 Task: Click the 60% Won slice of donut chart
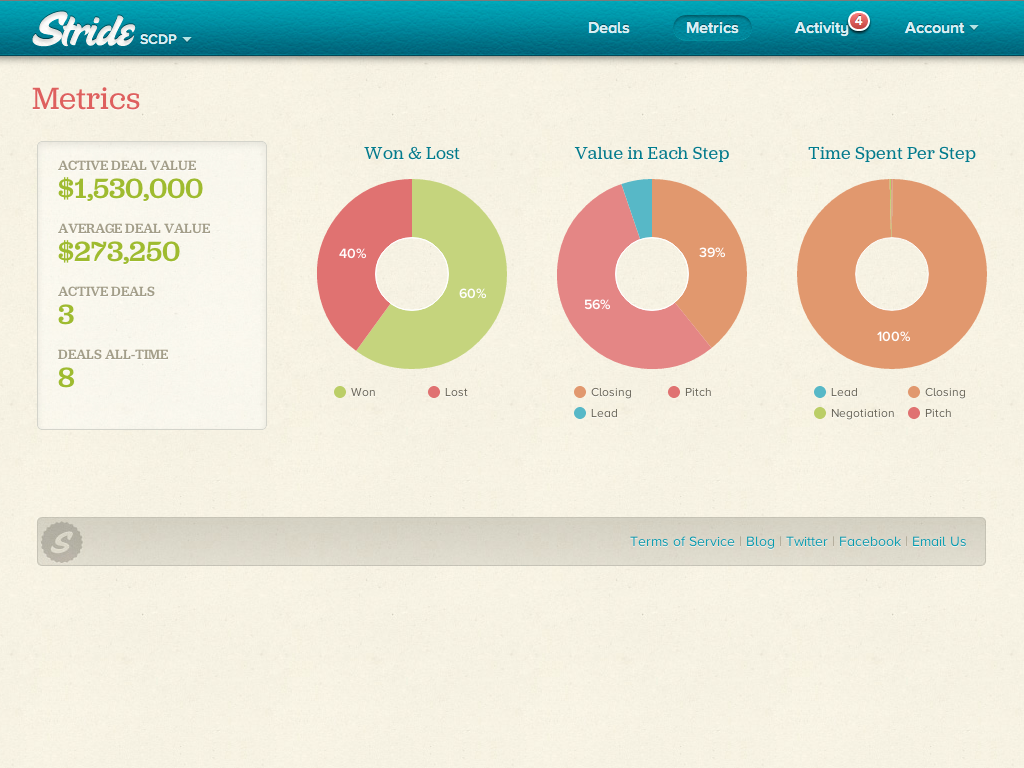pos(472,294)
